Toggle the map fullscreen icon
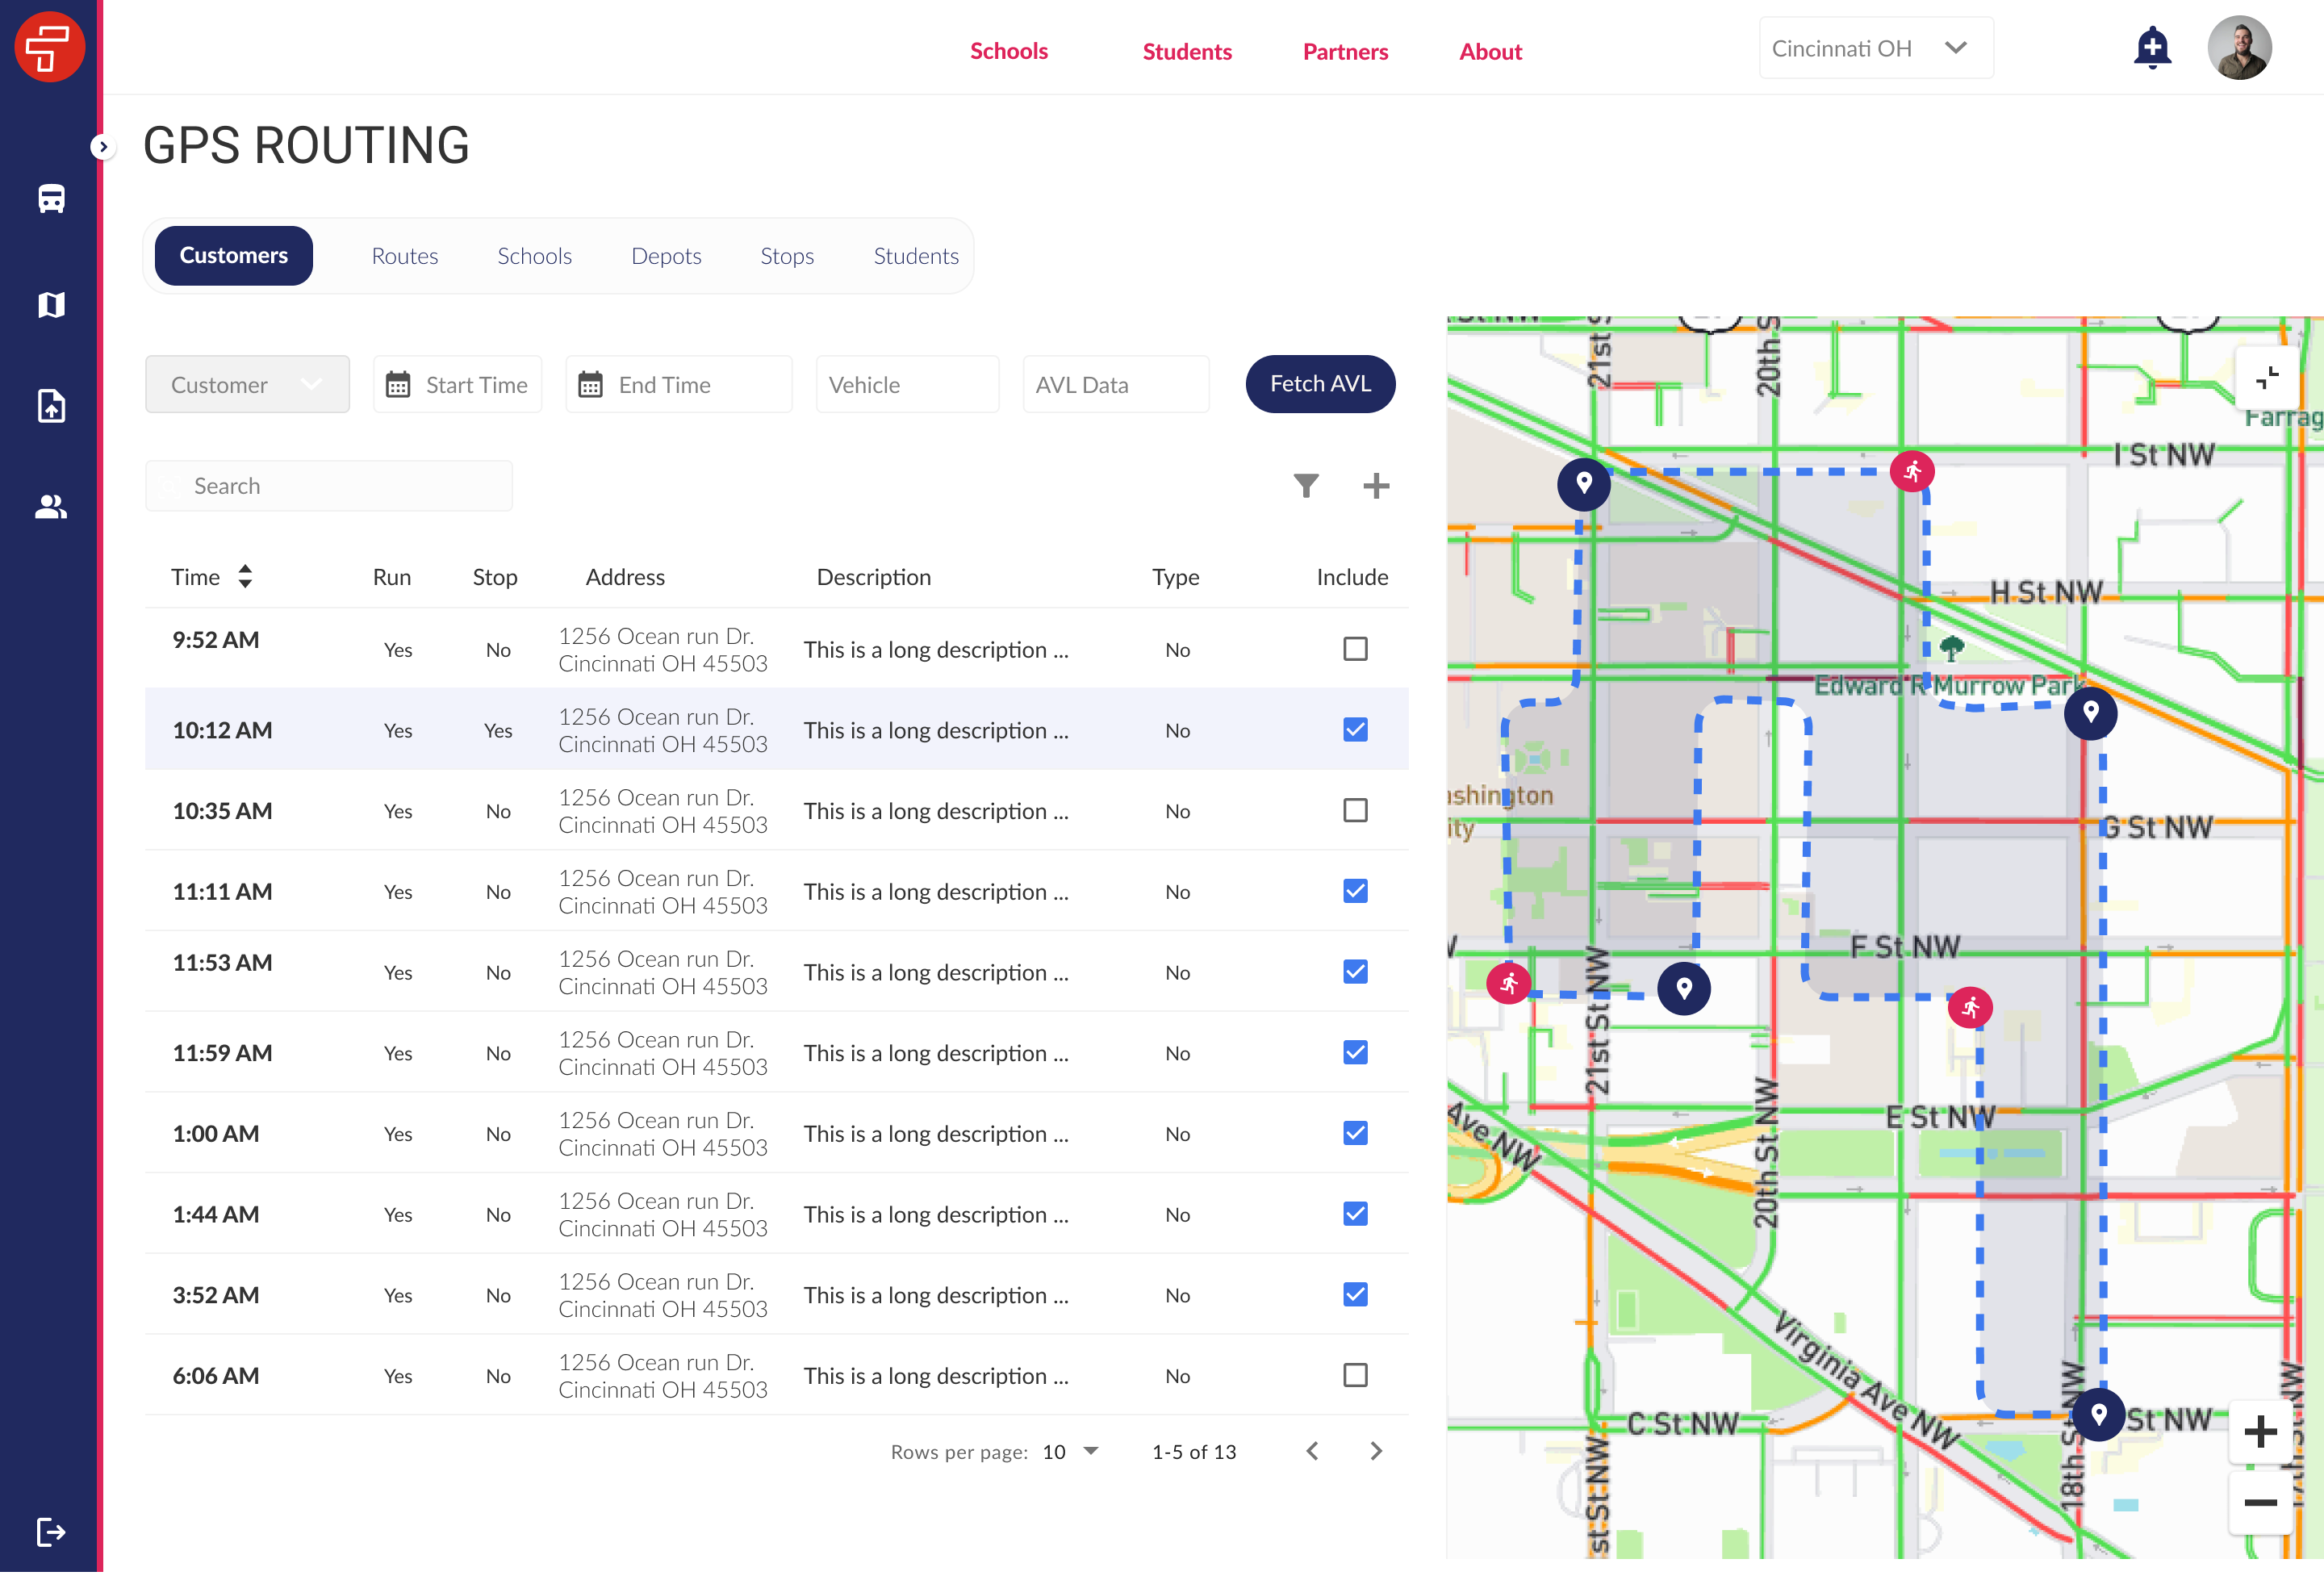Viewport: 2324px width, 1580px height. click(x=2267, y=378)
